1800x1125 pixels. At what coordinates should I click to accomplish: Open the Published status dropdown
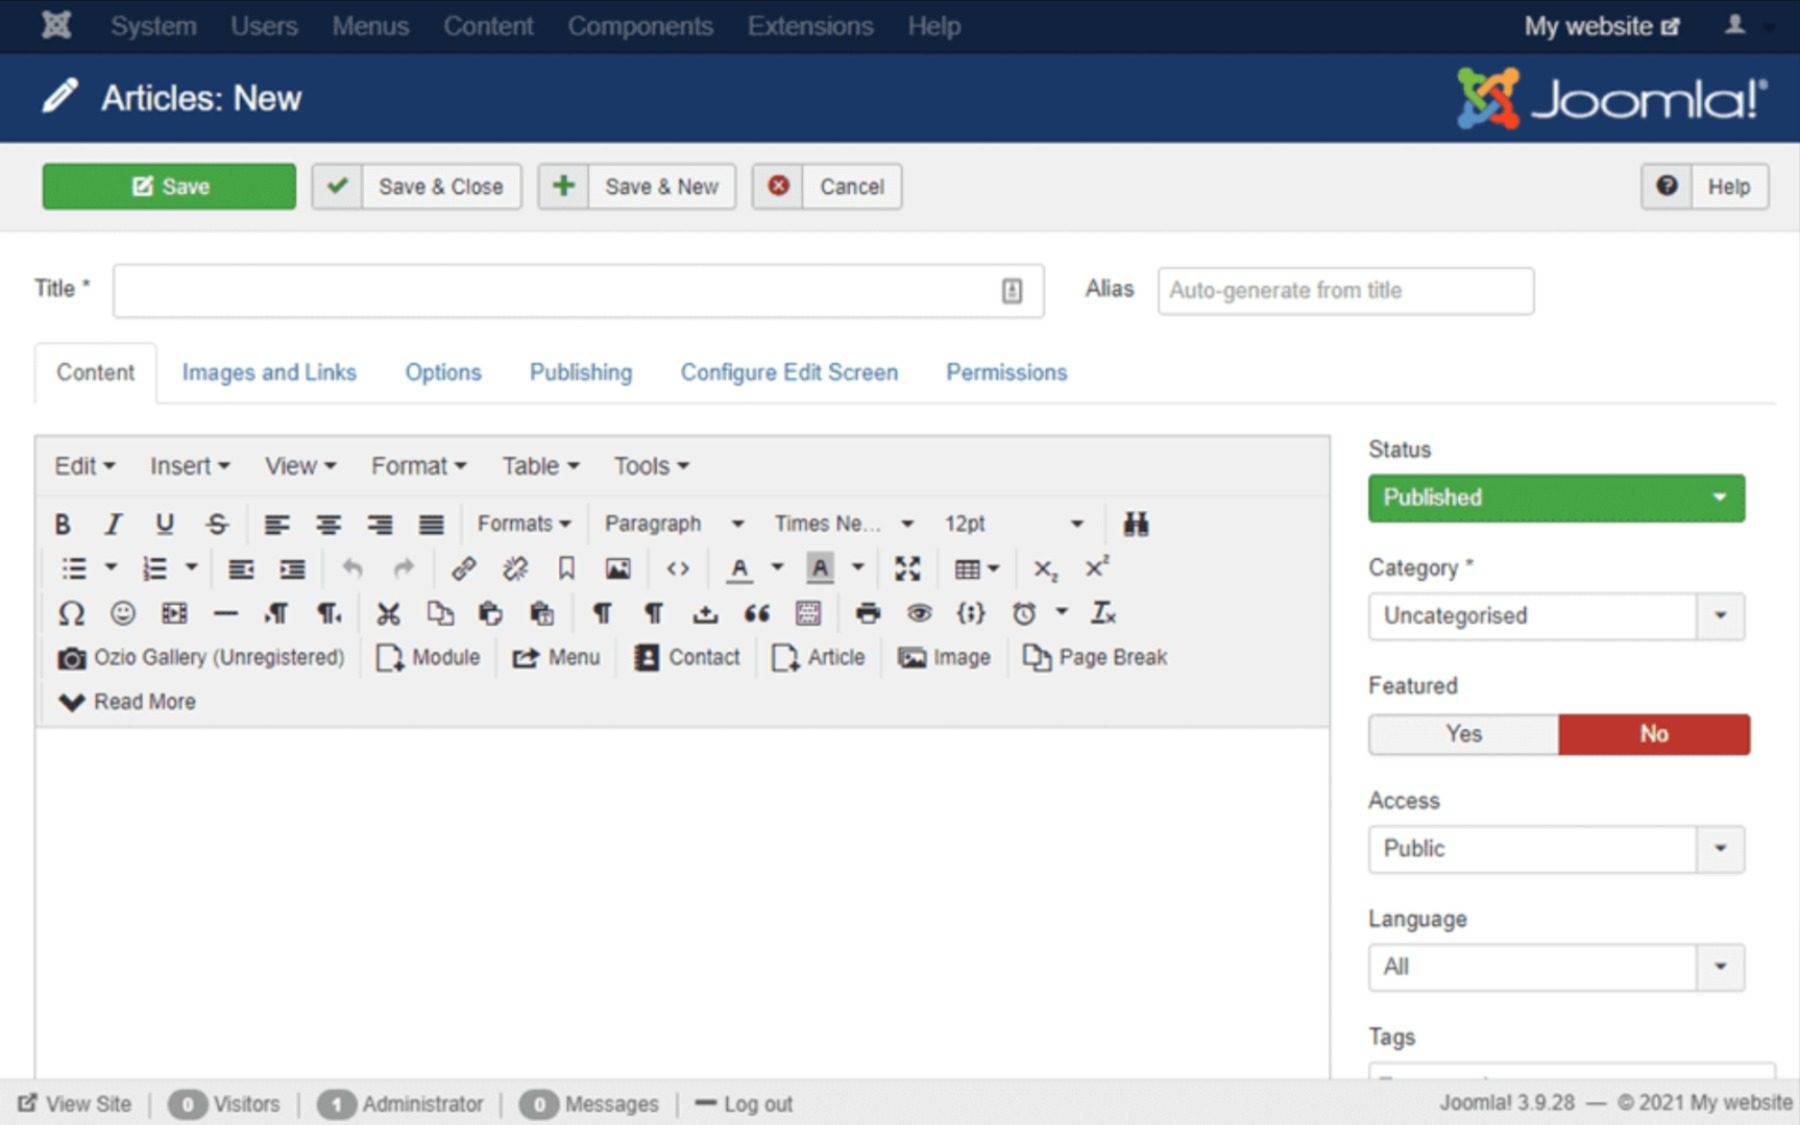tap(1555, 498)
